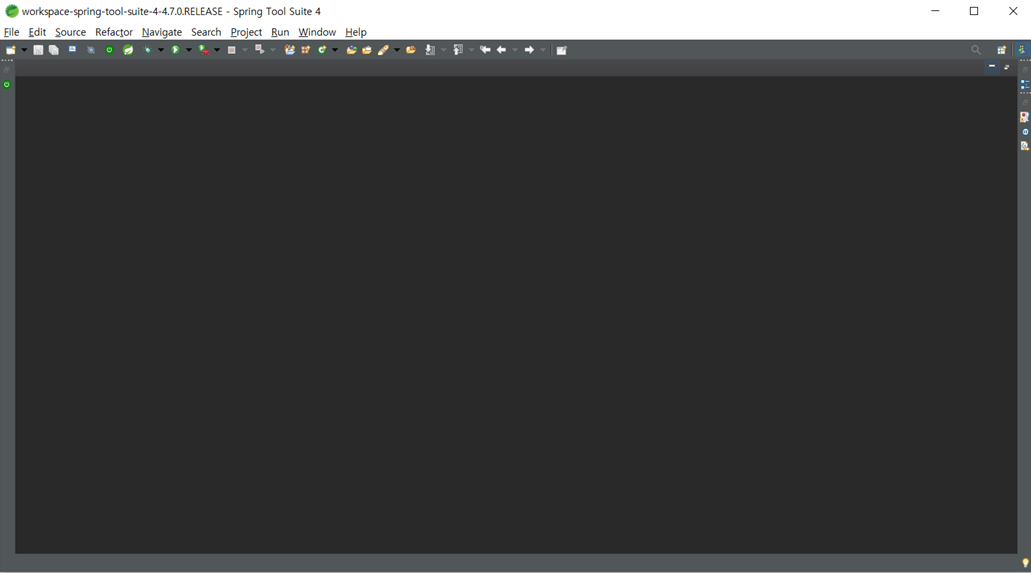Click the green Boot Dashboard power icon in toolbar
Viewport: 1031px width, 573px height.
click(109, 50)
